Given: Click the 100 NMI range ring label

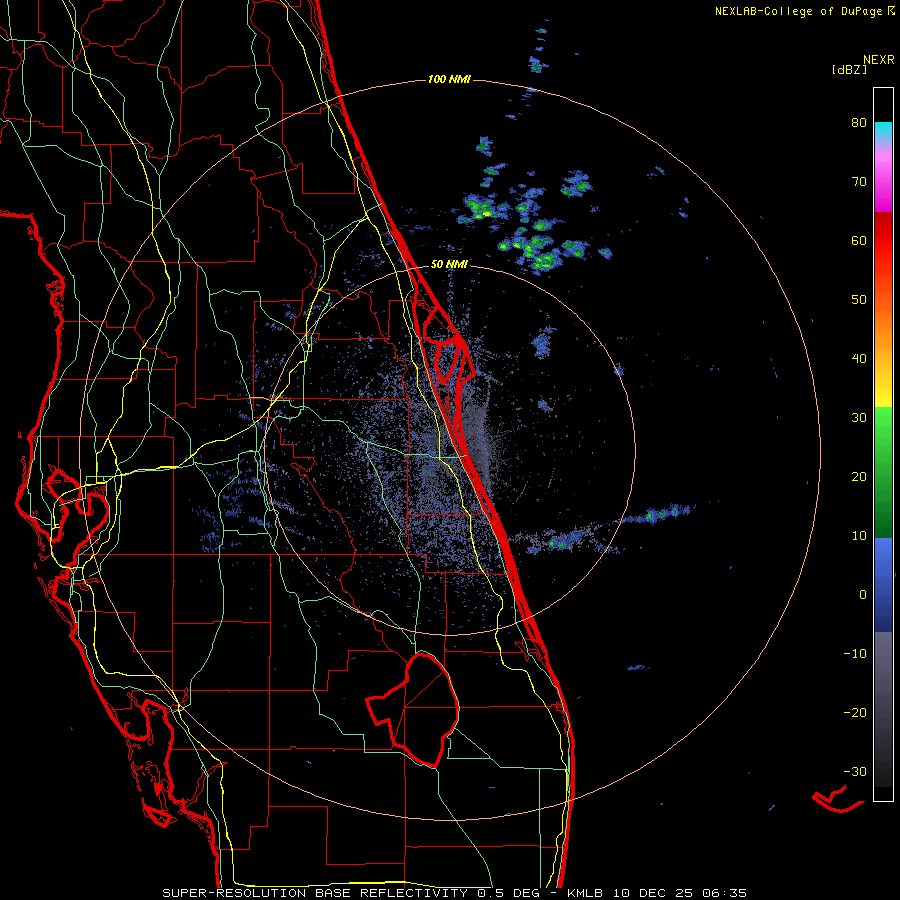Looking at the screenshot, I should click(449, 79).
